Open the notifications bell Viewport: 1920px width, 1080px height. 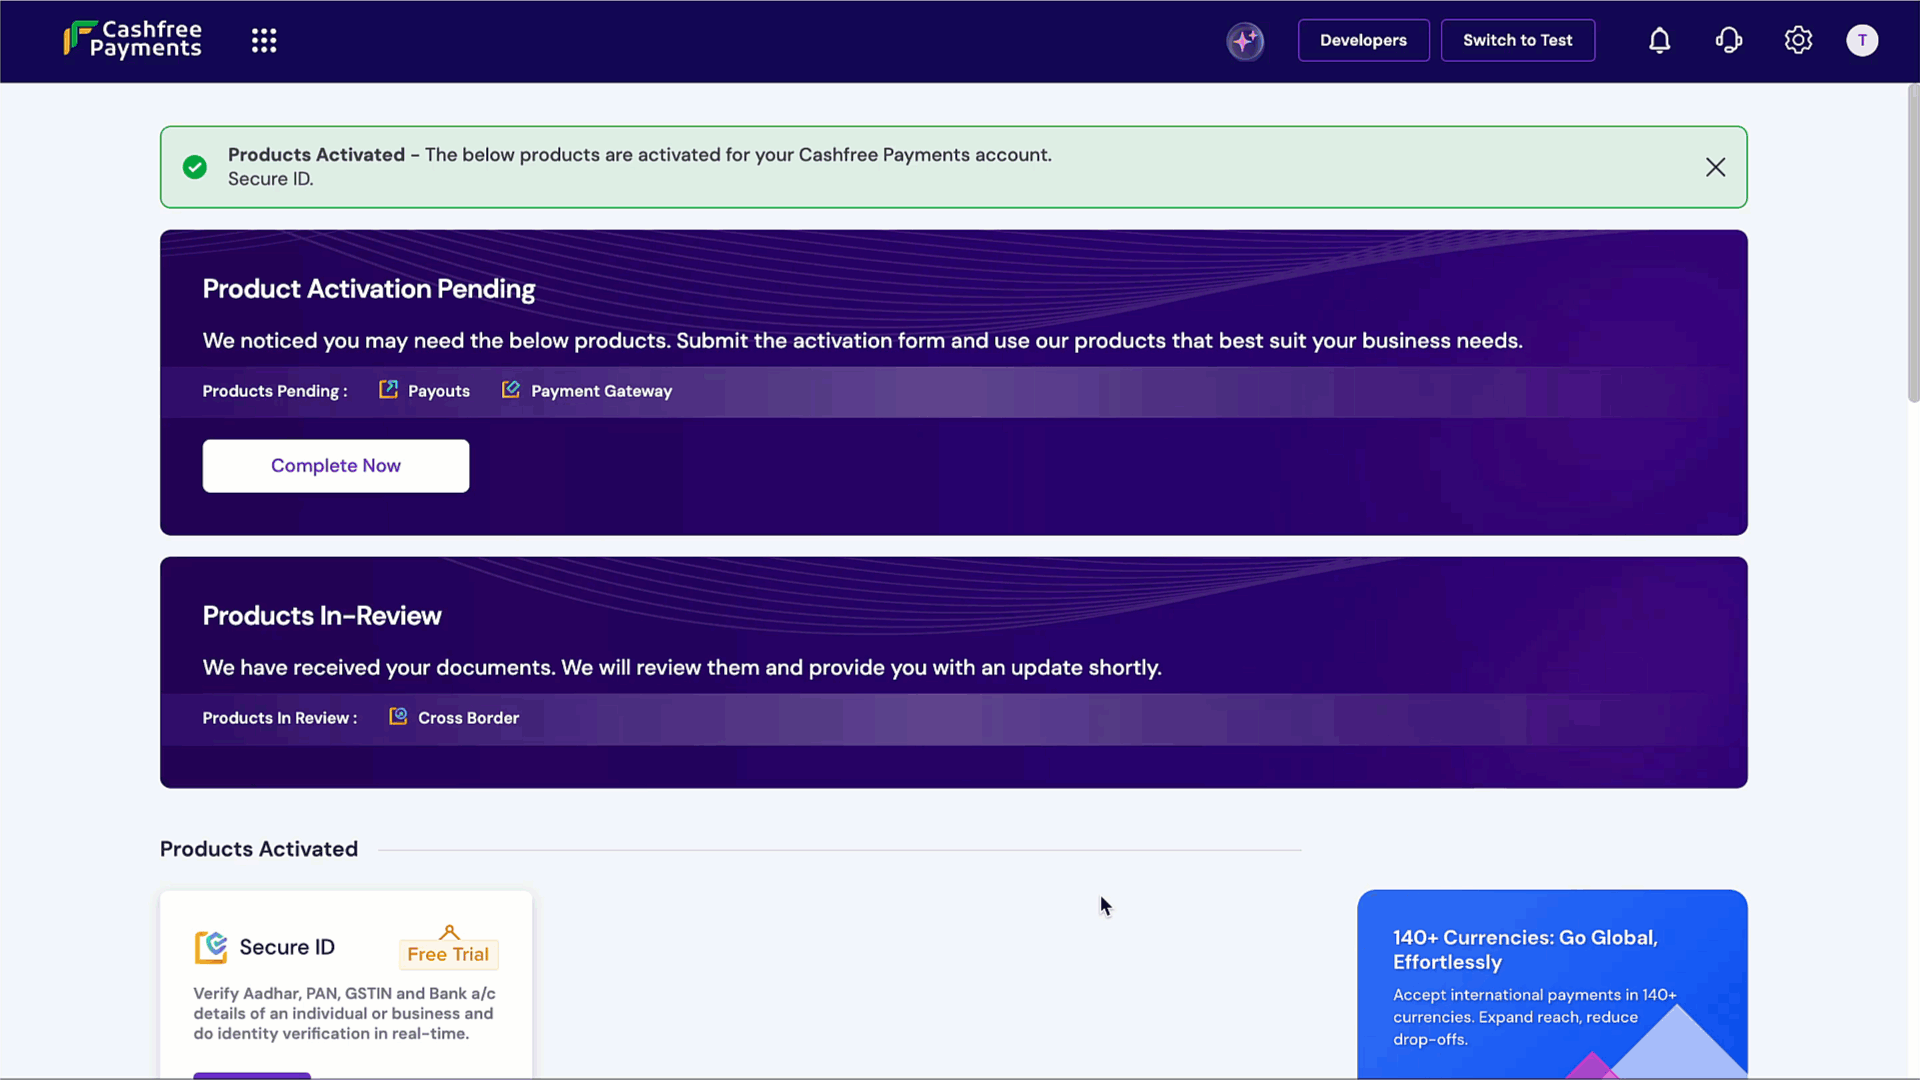coord(1659,41)
